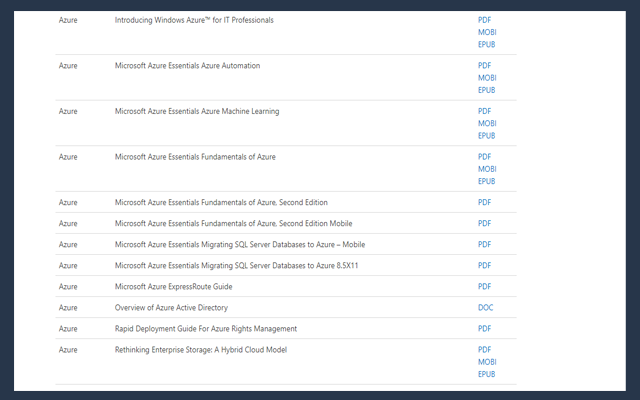
Task: Open PDF of Fundamentals of Azure first edition
Action: pos(484,157)
